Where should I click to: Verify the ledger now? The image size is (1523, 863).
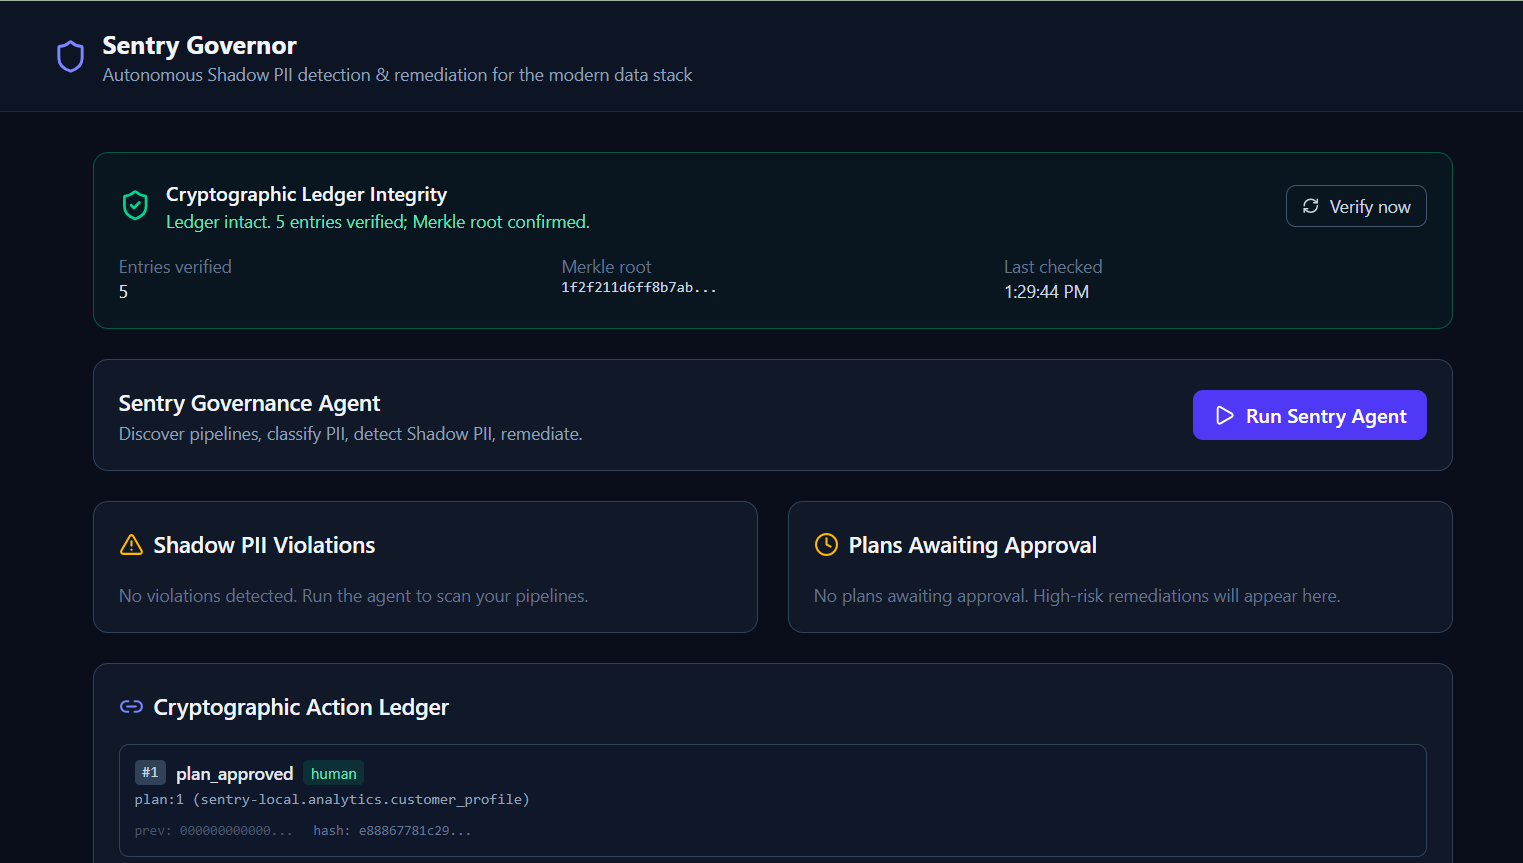pyautogui.click(x=1356, y=206)
